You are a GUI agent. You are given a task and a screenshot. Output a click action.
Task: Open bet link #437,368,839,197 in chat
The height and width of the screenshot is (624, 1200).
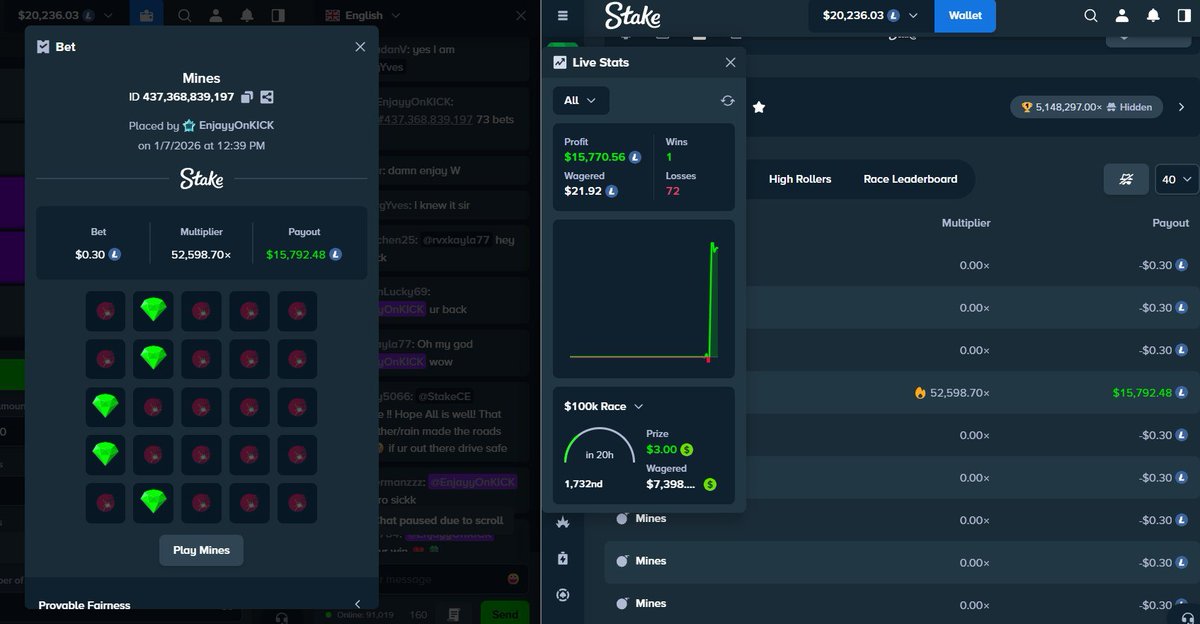tap(424, 119)
